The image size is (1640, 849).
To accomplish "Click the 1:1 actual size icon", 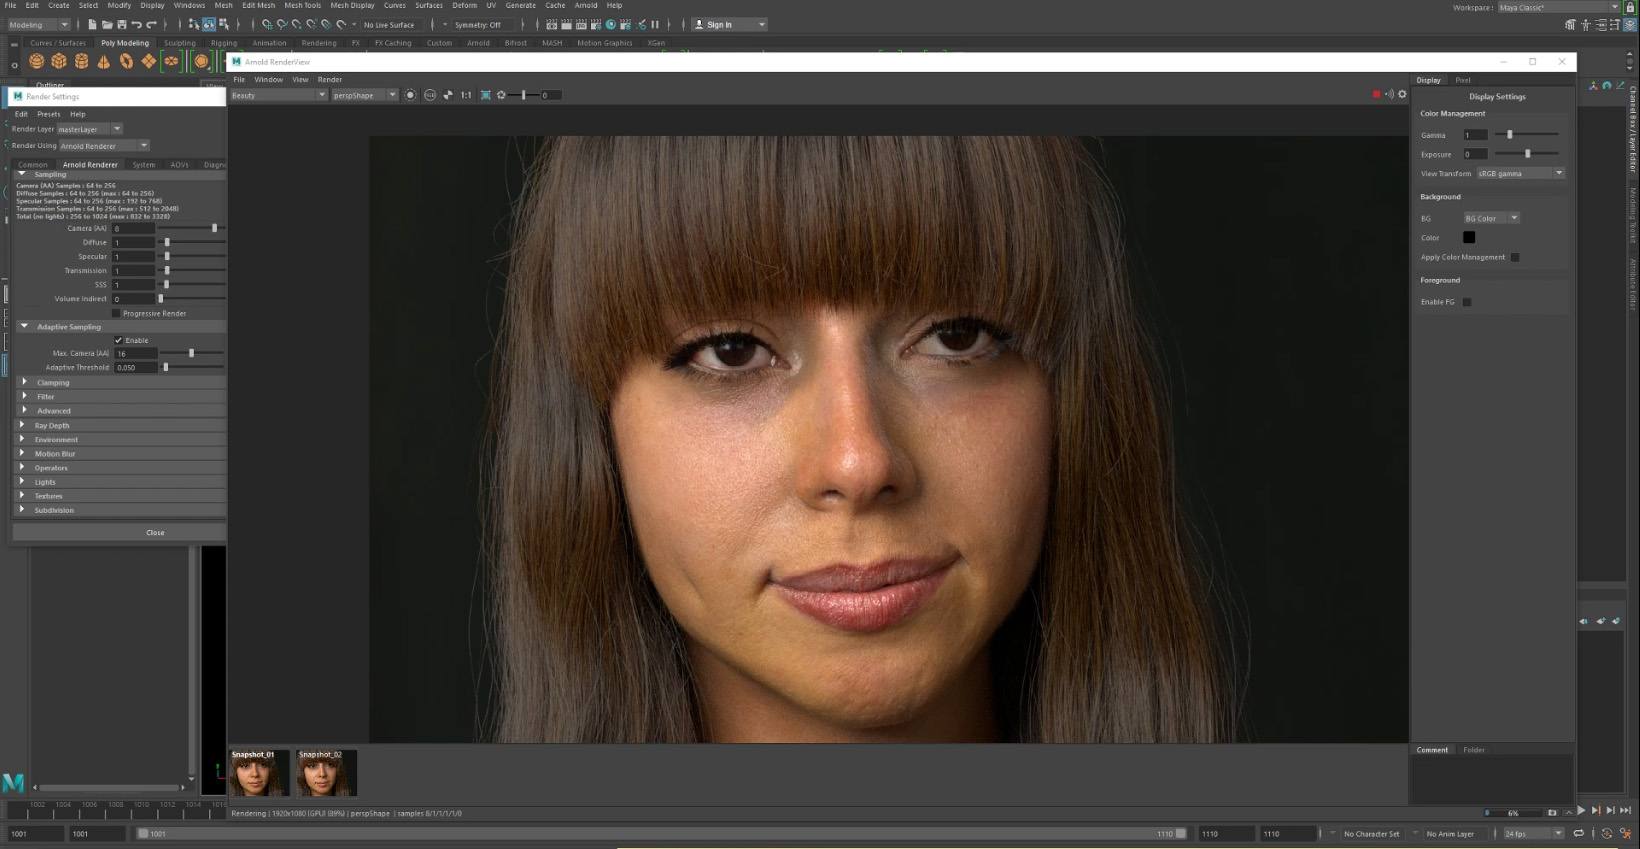I will (466, 95).
